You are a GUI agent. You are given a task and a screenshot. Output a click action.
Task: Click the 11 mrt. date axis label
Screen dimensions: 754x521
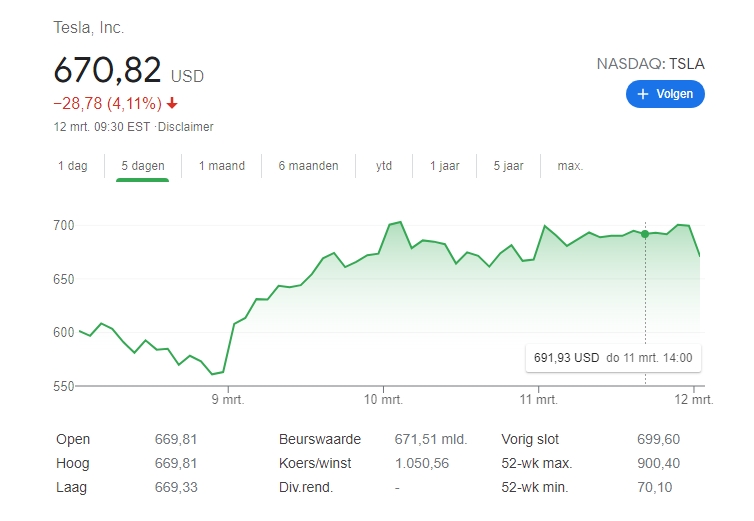pos(538,400)
